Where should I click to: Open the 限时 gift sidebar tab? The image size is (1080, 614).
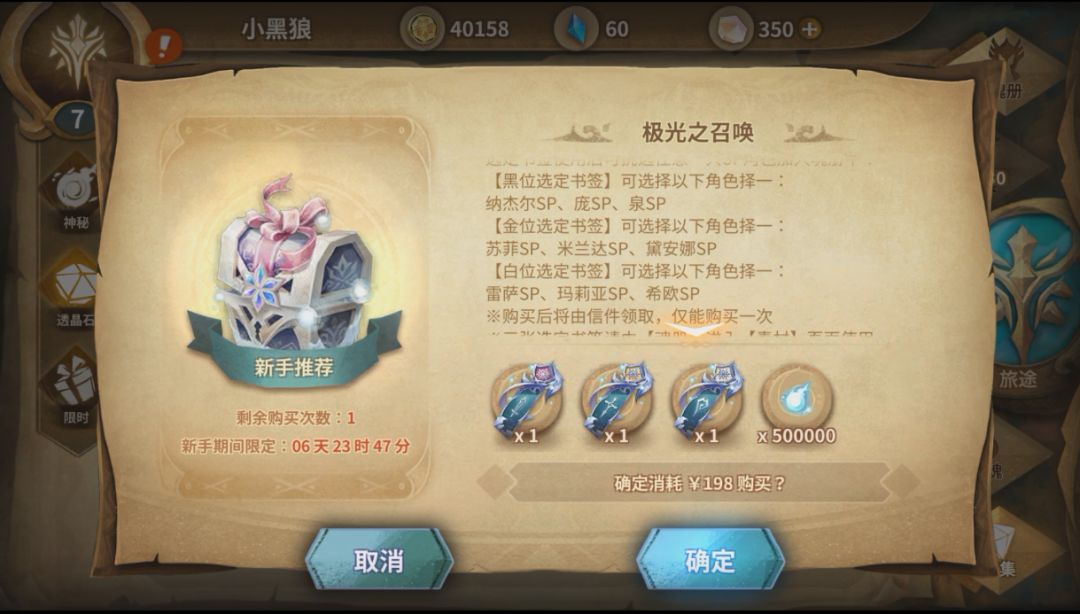[x=73, y=387]
